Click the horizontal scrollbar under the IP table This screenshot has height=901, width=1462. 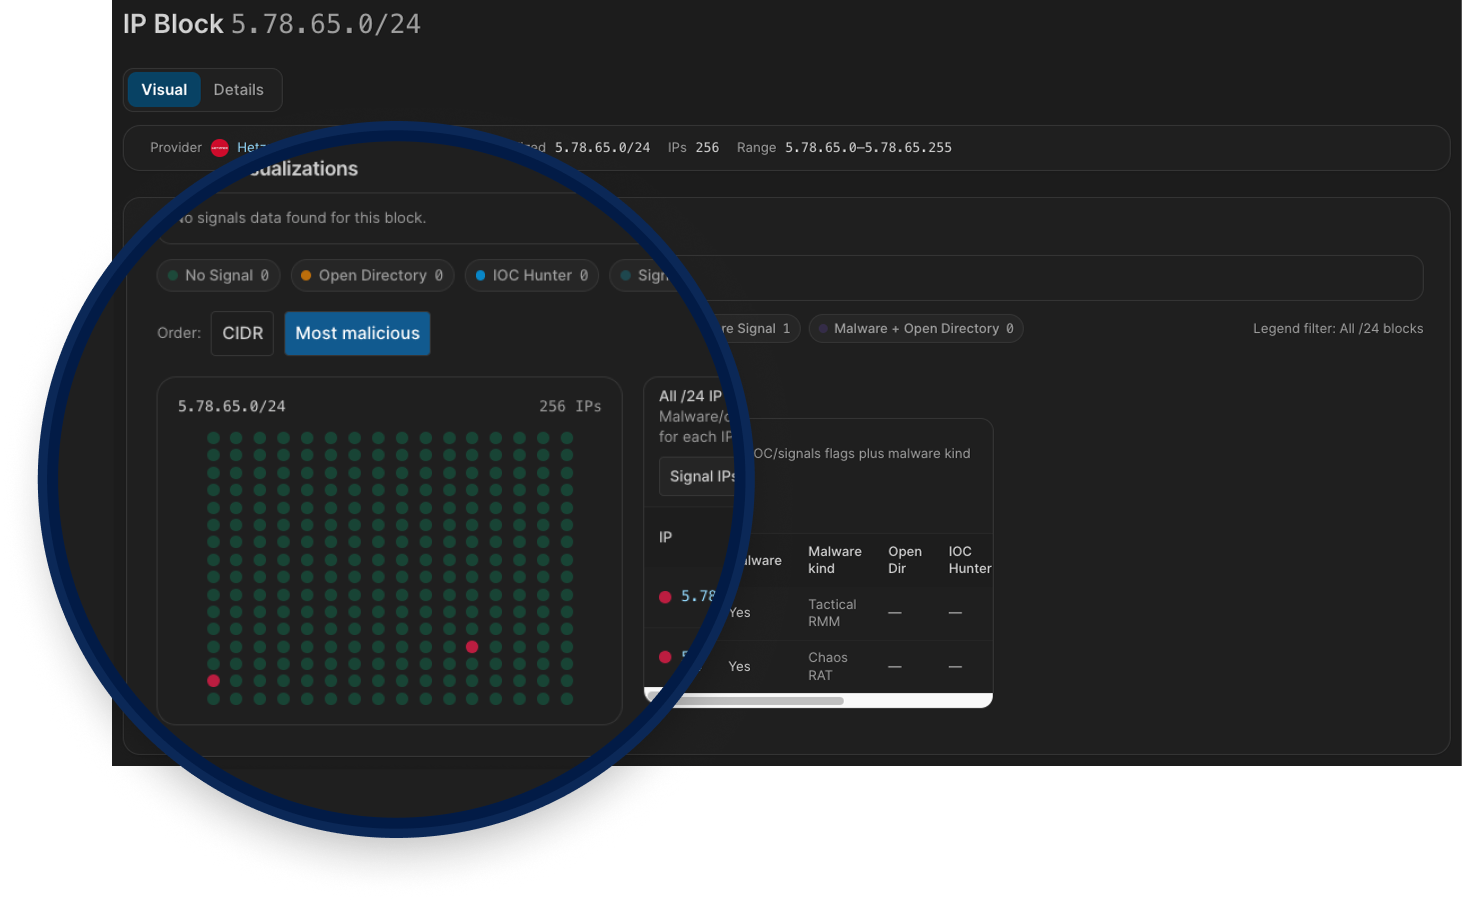(760, 701)
